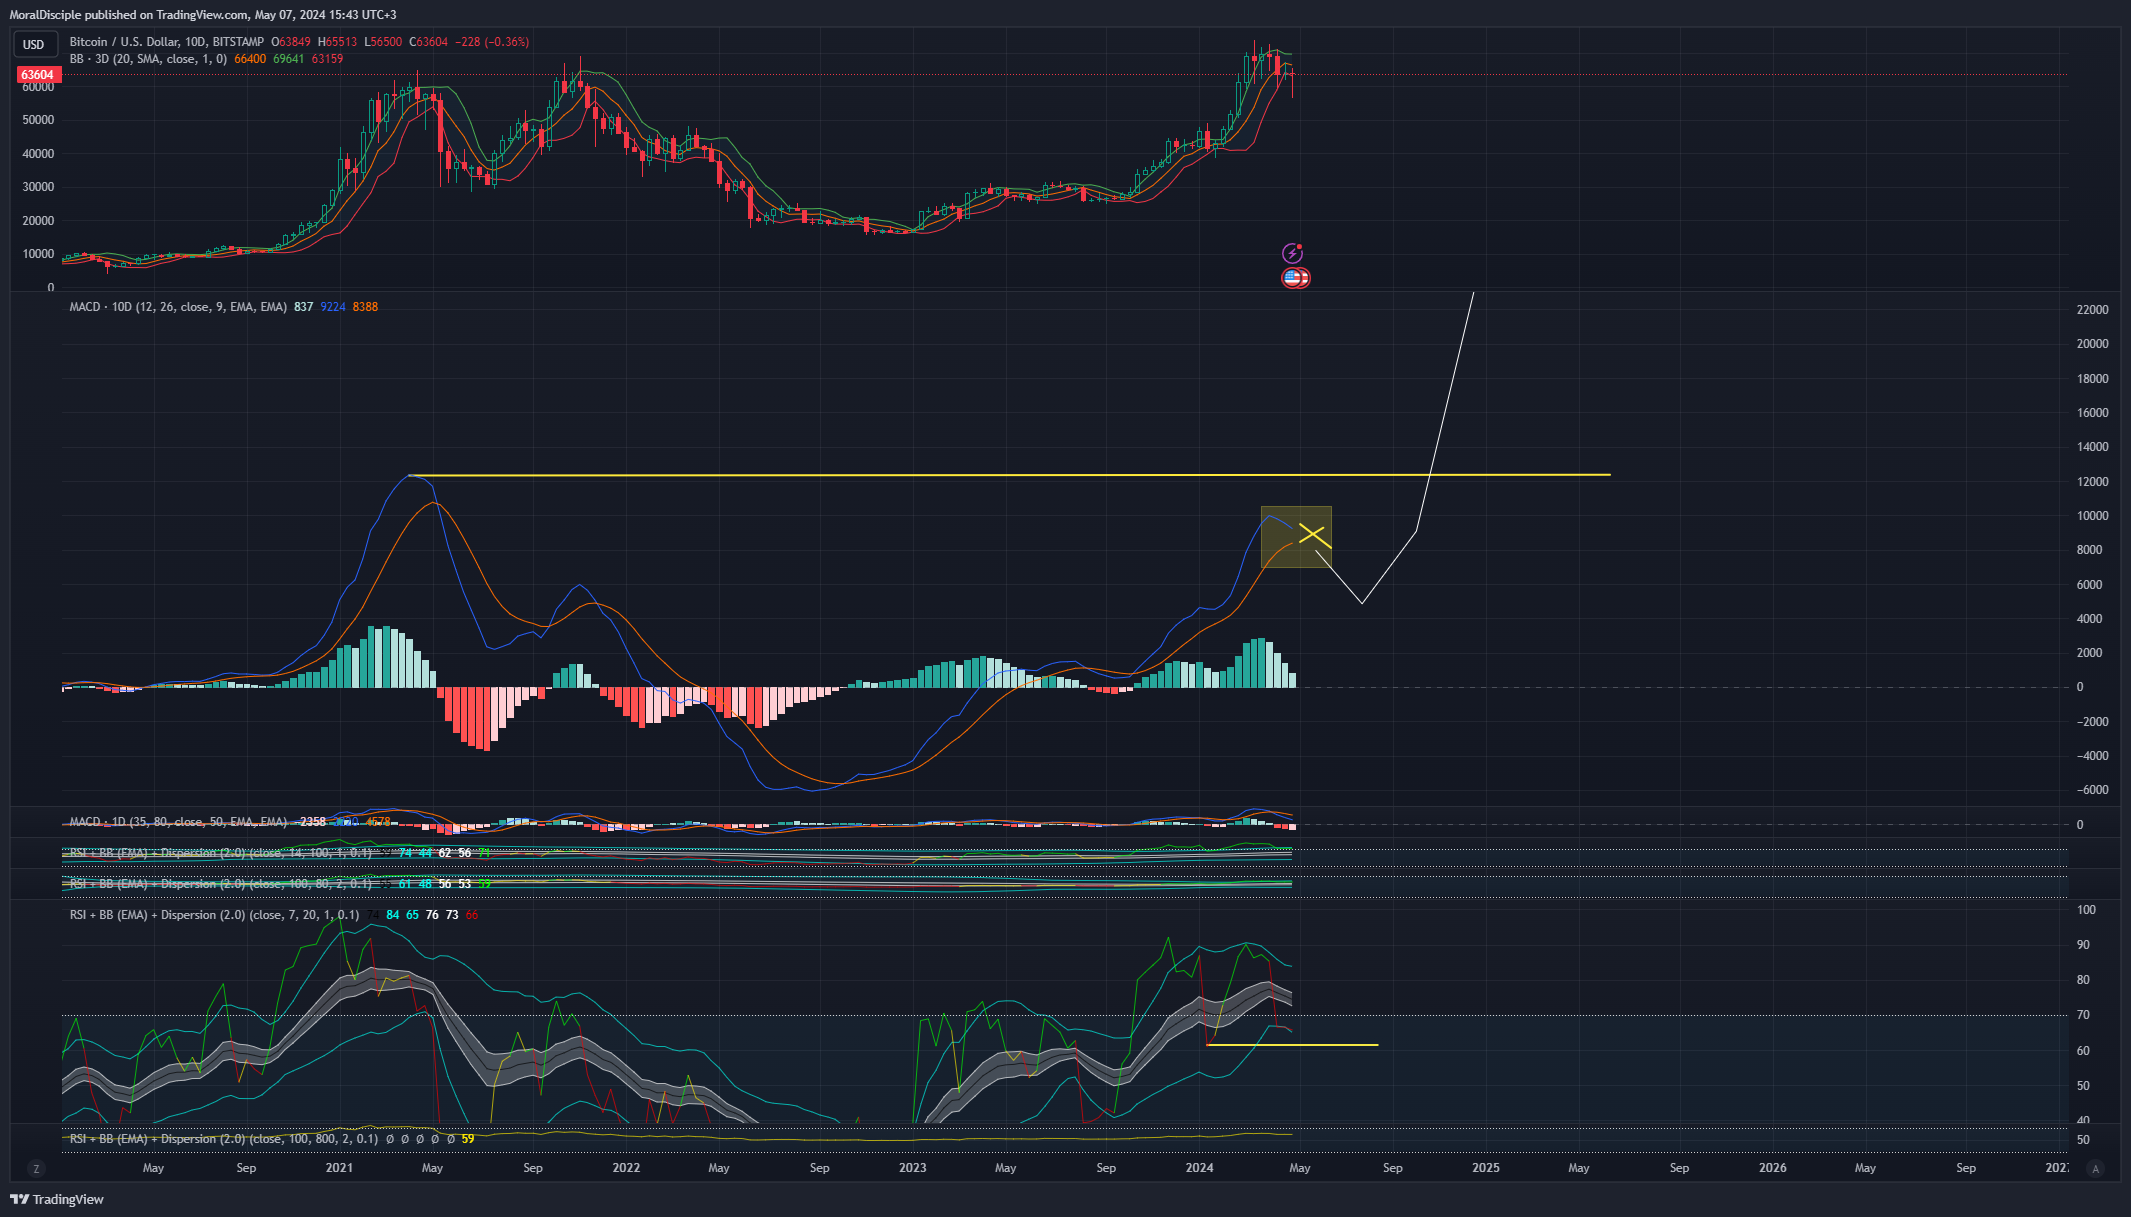Viewport: 2131px width, 1217px height.
Task: Click the orange signal value 8388
Action: tap(365, 307)
